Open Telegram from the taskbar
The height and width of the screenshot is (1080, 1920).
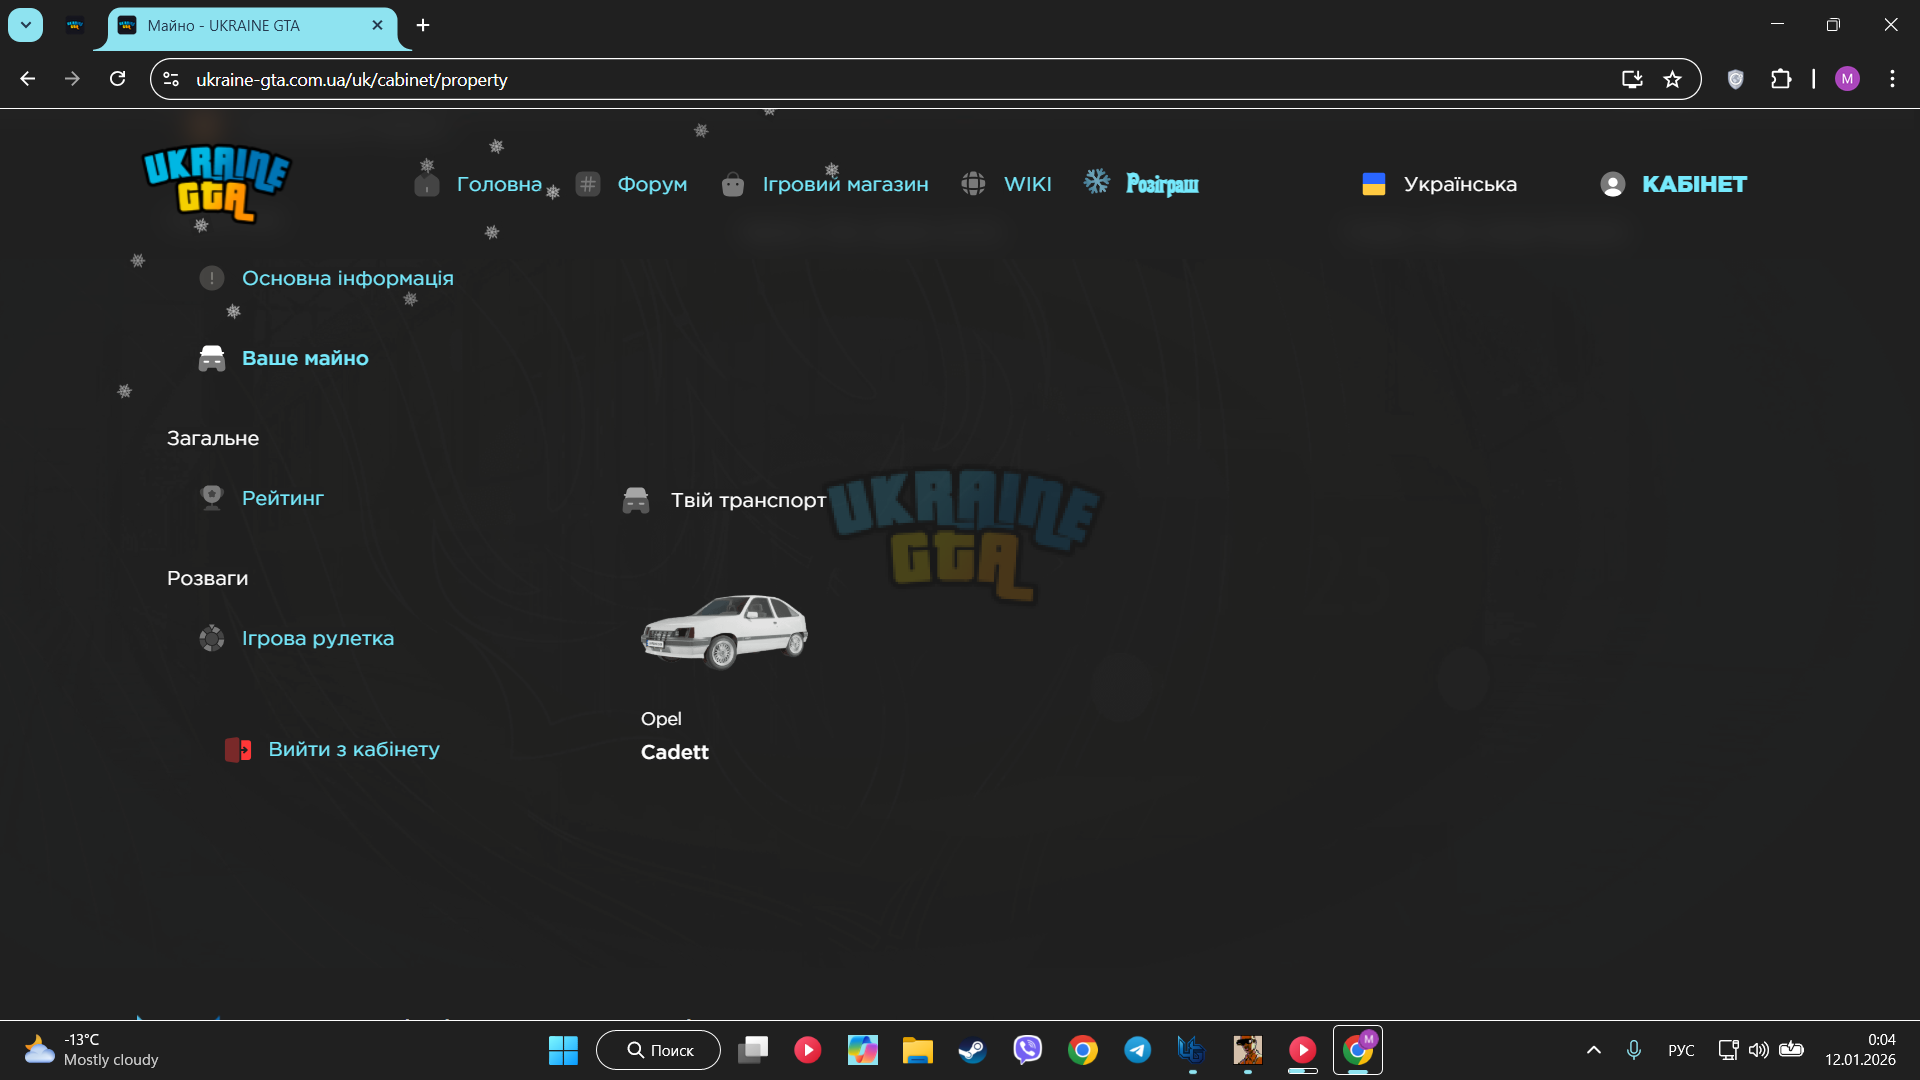tap(1137, 1050)
